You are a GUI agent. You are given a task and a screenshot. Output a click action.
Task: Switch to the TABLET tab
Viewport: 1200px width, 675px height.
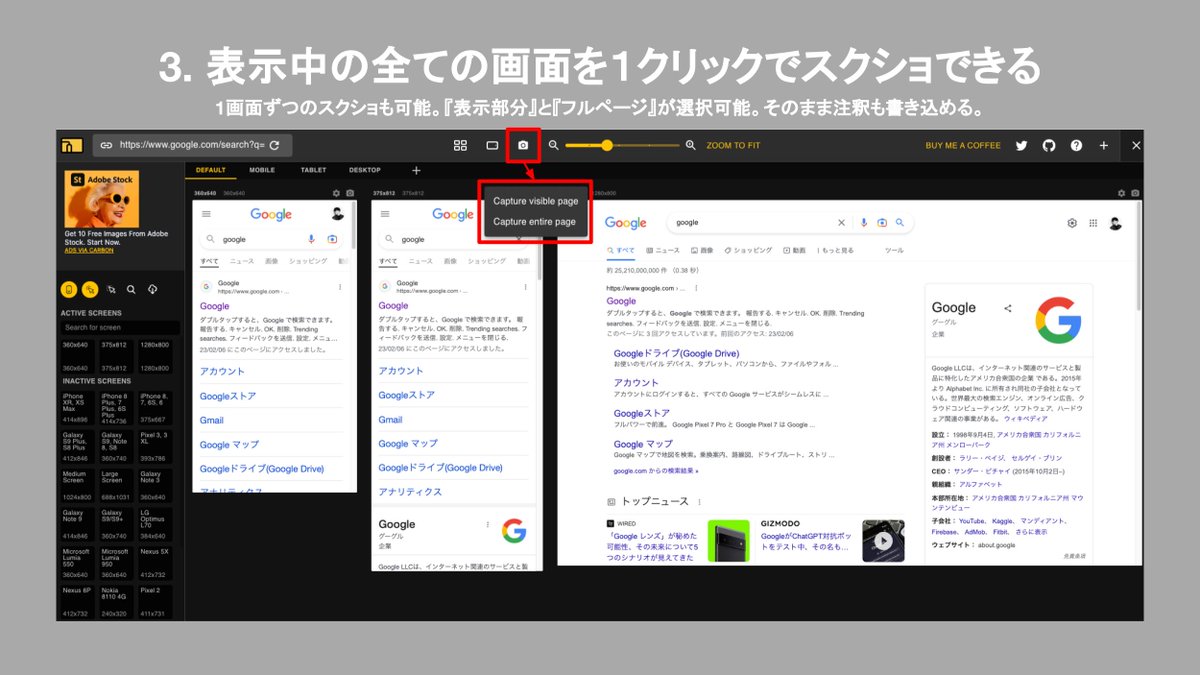point(314,170)
